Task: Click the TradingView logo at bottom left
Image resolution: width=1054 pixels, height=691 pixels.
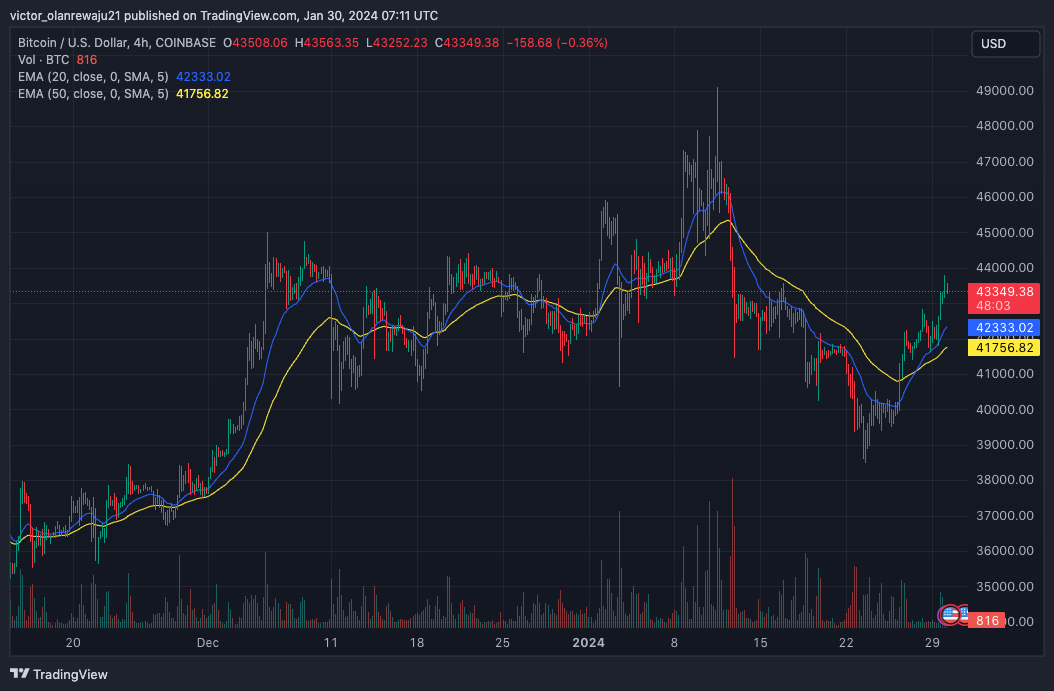Action: coord(58,674)
